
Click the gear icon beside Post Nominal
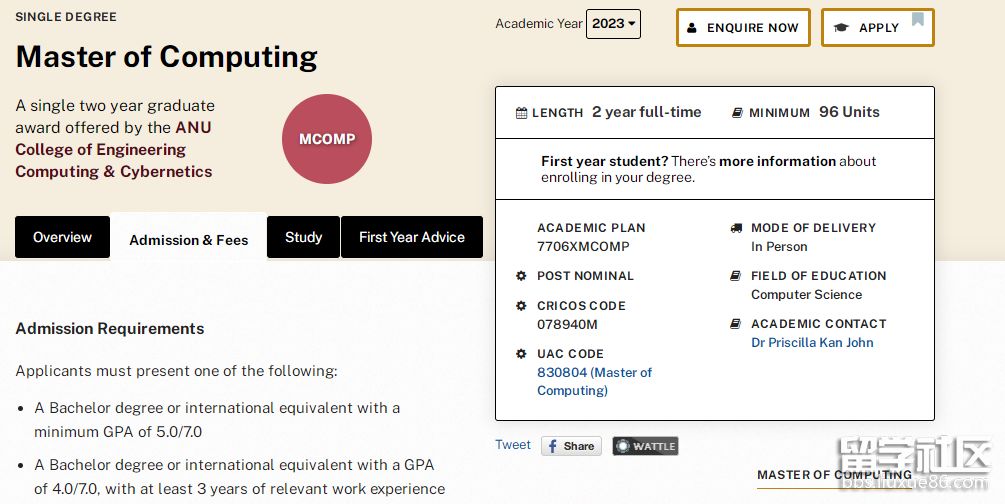pos(521,276)
